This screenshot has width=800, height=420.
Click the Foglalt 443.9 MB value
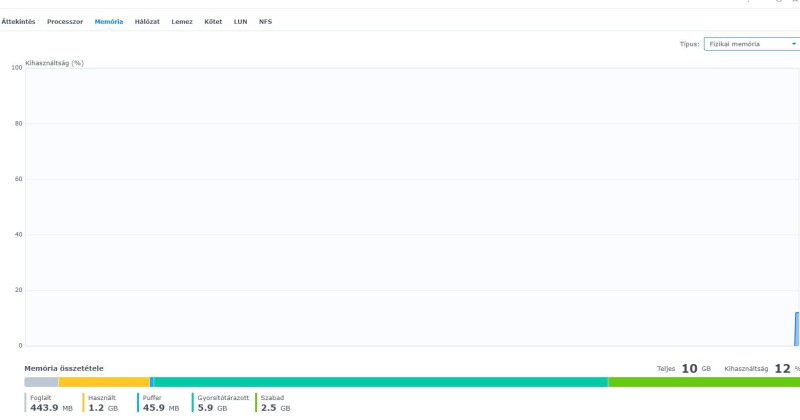[52, 408]
